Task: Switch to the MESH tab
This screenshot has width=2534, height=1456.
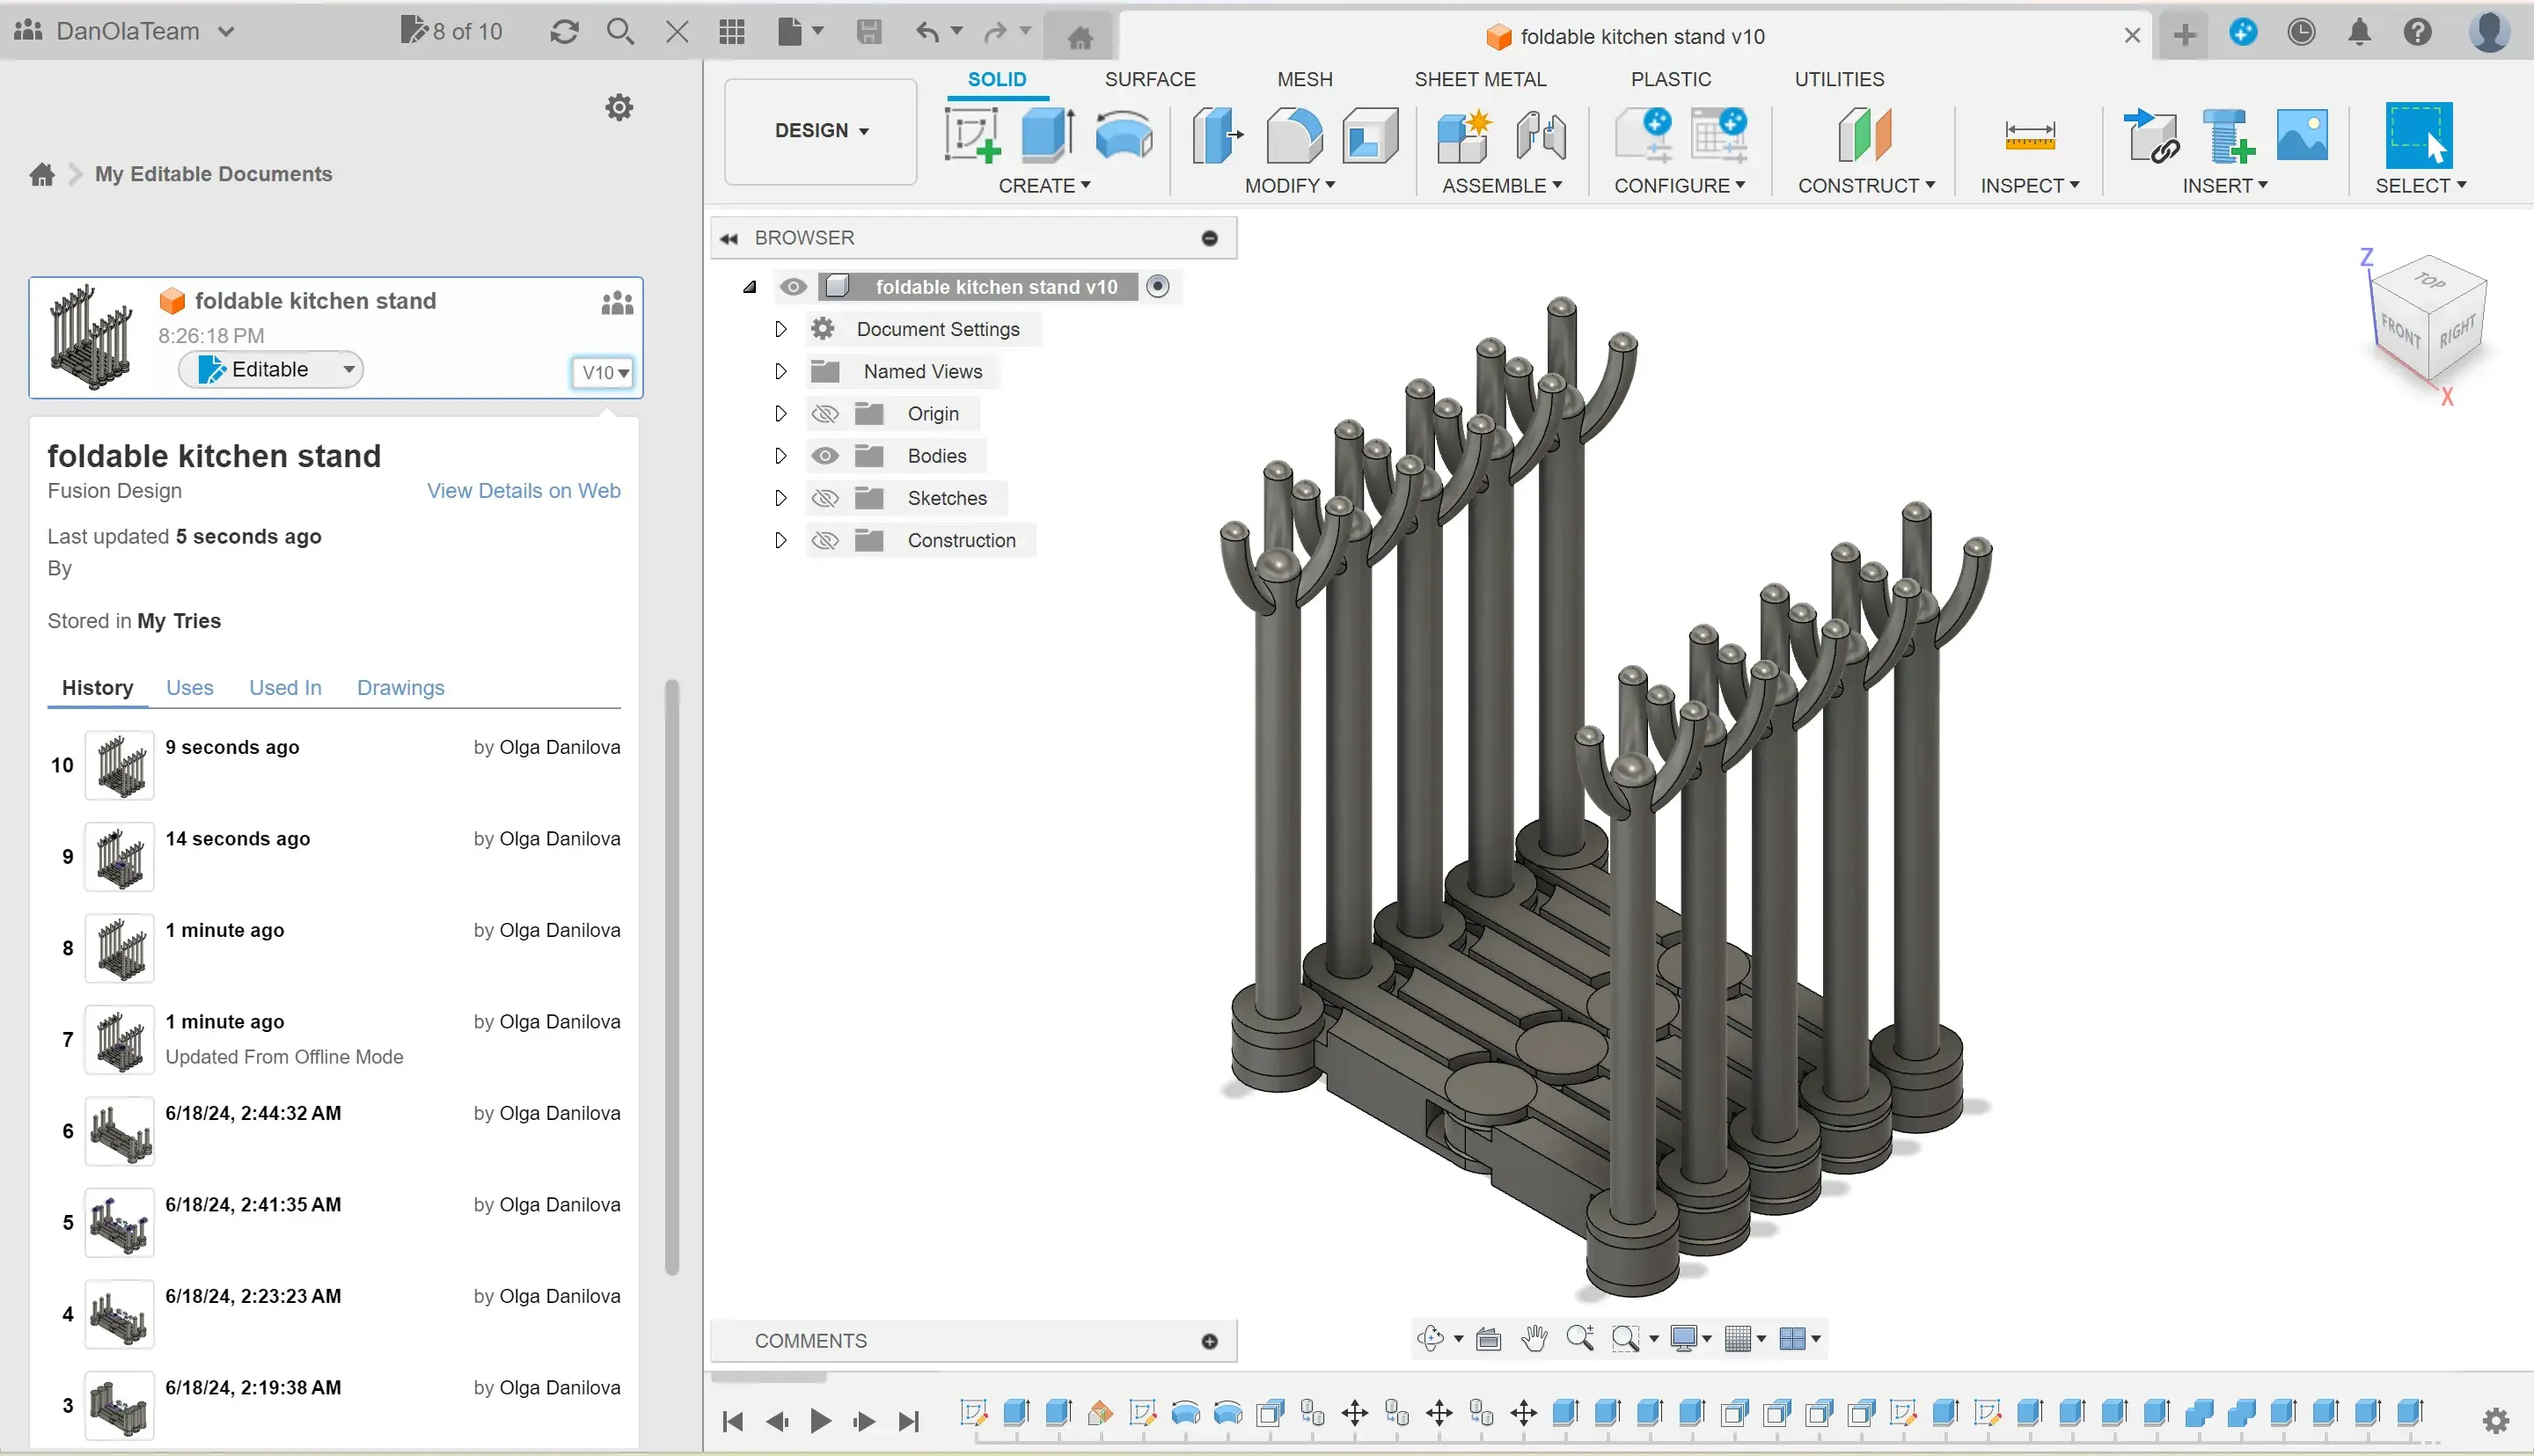Action: point(1304,79)
